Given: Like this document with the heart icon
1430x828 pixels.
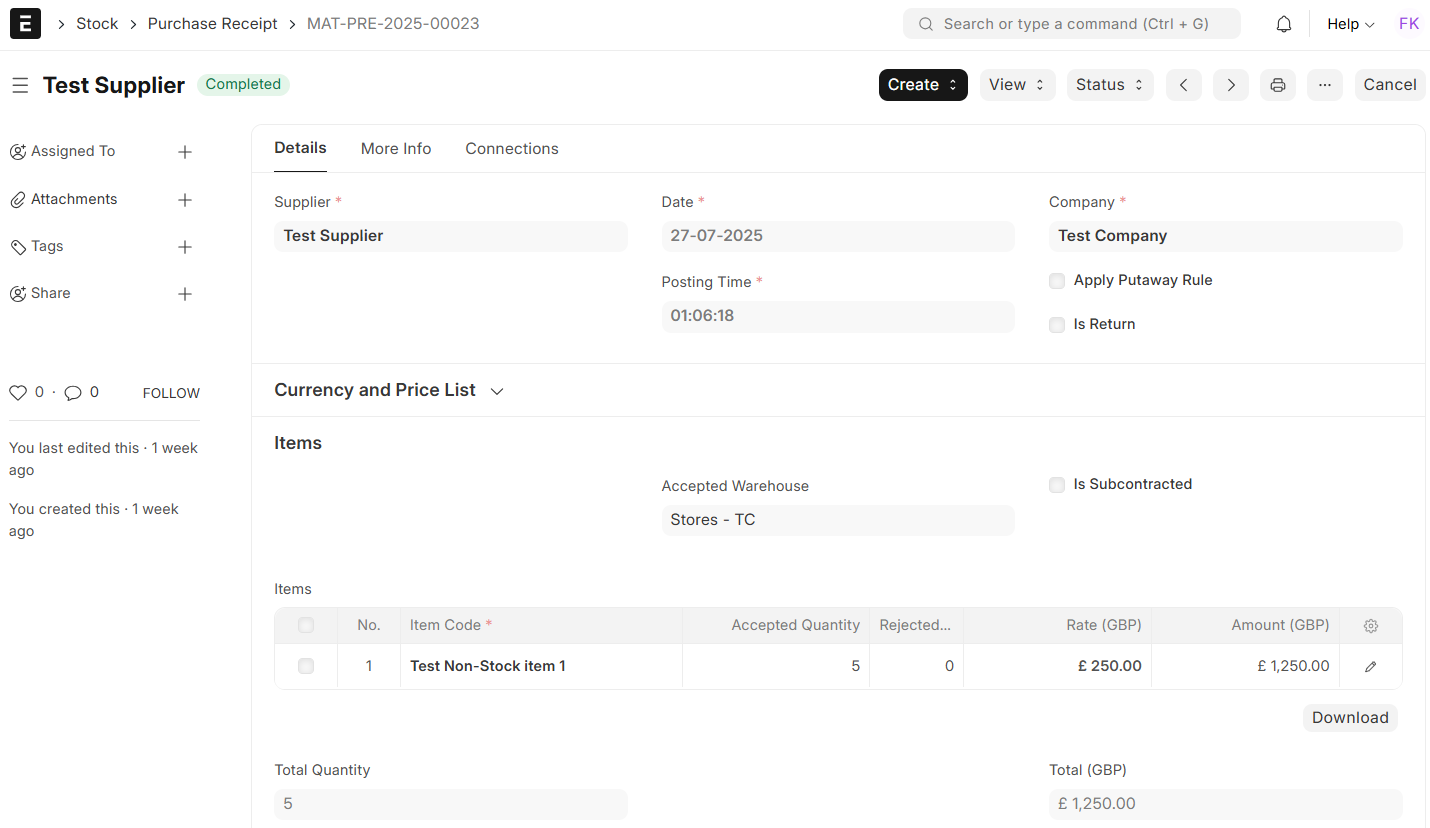Looking at the screenshot, I should (x=17, y=393).
